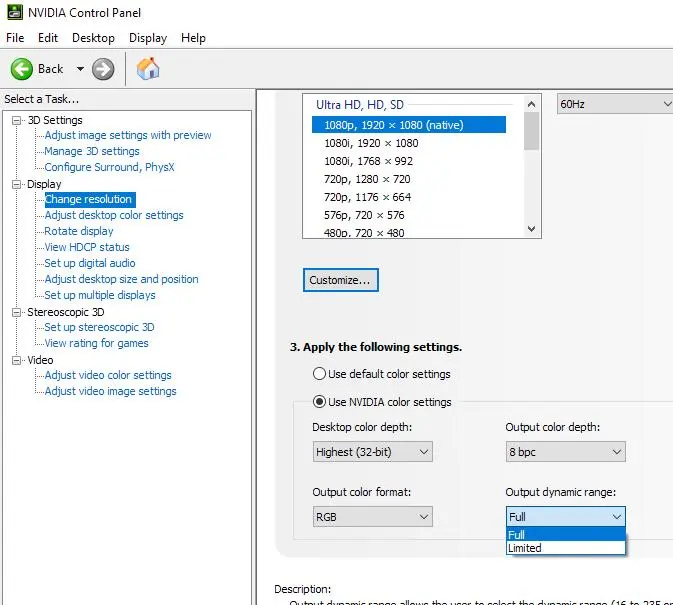The height and width of the screenshot is (605, 673).
Task: Click resolution list scroll up arrow
Action: tap(531, 104)
